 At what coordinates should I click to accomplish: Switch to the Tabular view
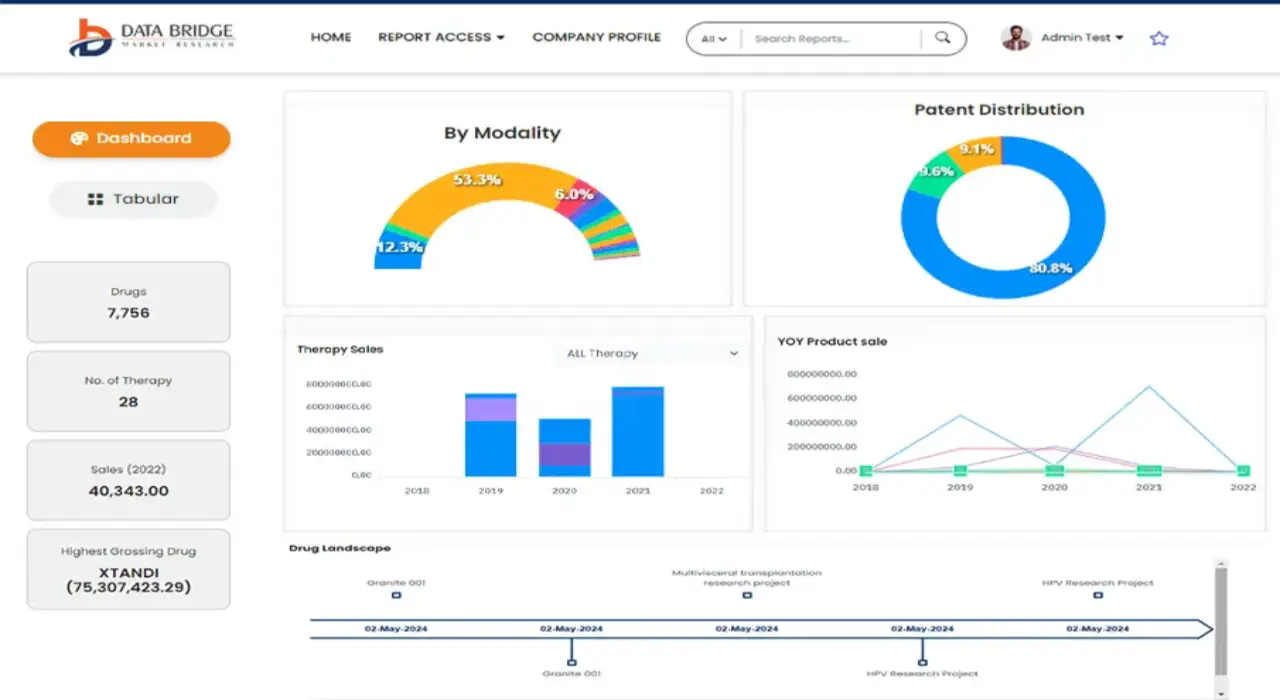133,199
